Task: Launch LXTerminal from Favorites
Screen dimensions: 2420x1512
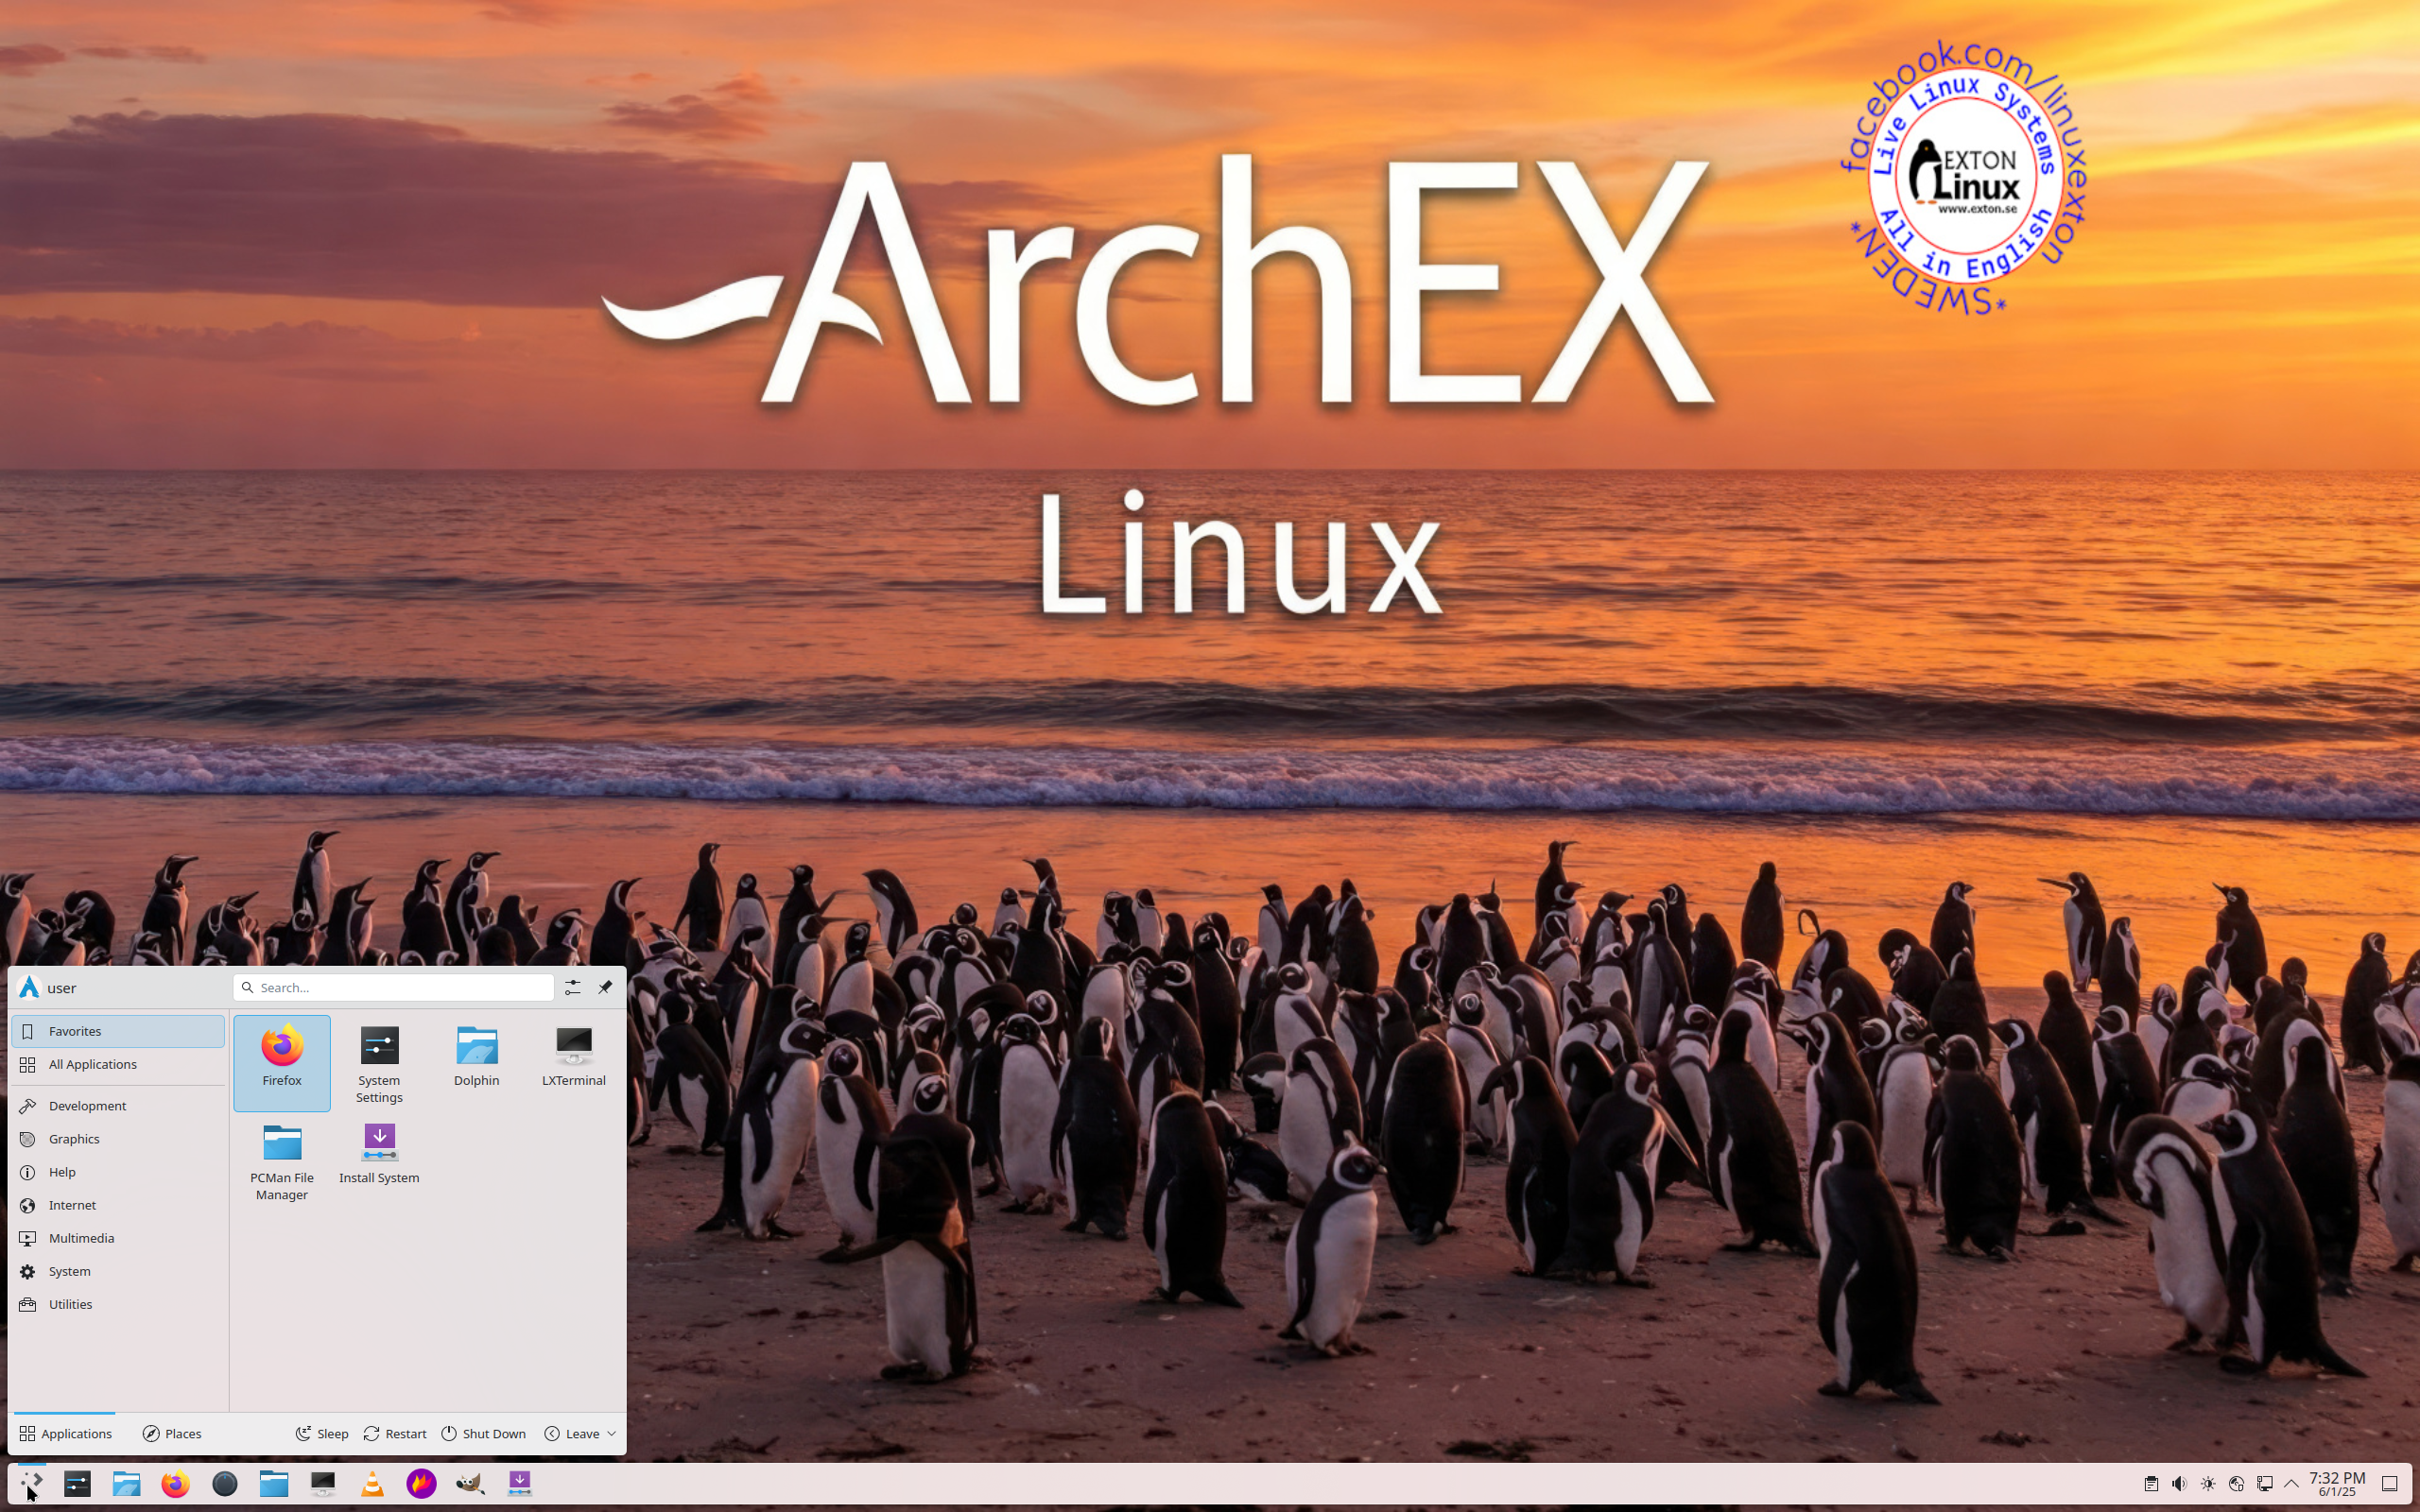Action: pyautogui.click(x=574, y=1062)
